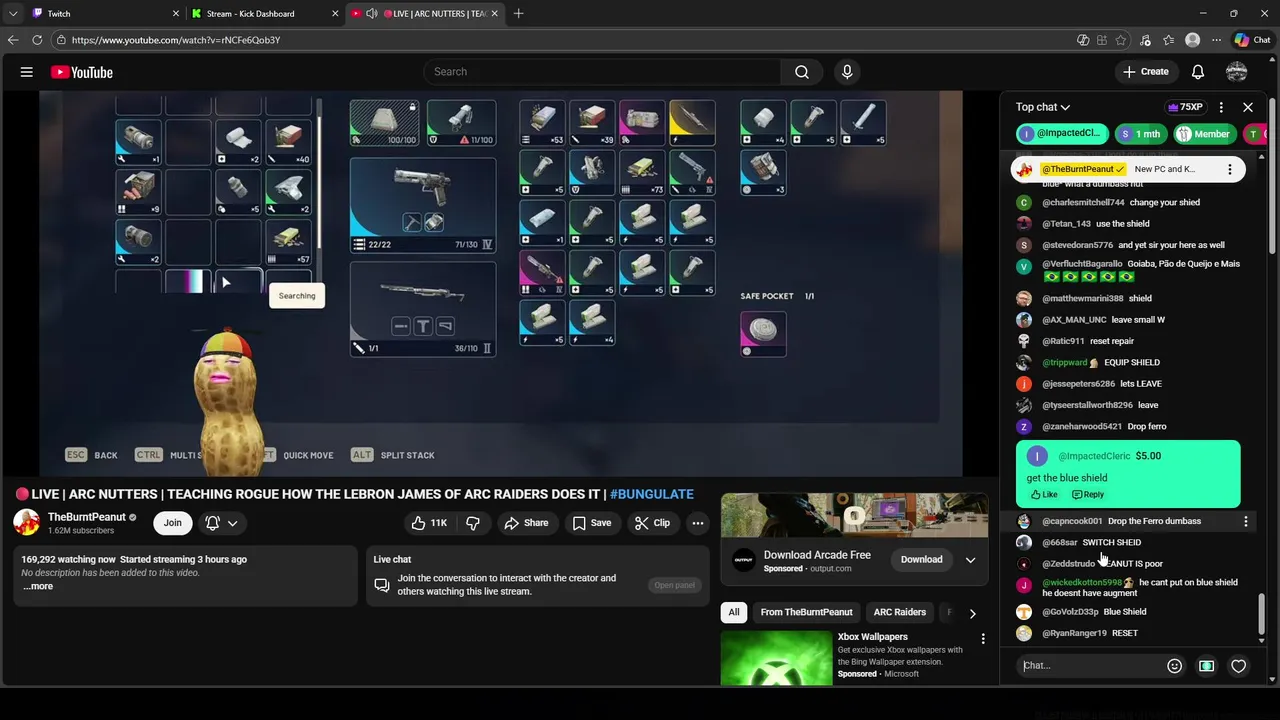Mute the audio-playing YouTube tab
The height and width of the screenshot is (720, 1280).
click(x=372, y=14)
